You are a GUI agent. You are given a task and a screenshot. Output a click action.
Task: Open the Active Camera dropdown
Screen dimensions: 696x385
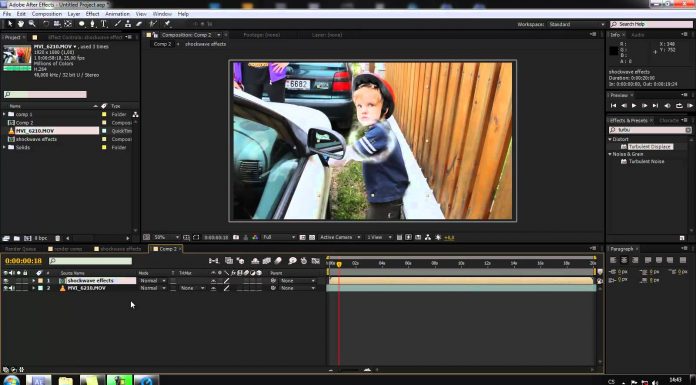(340, 238)
